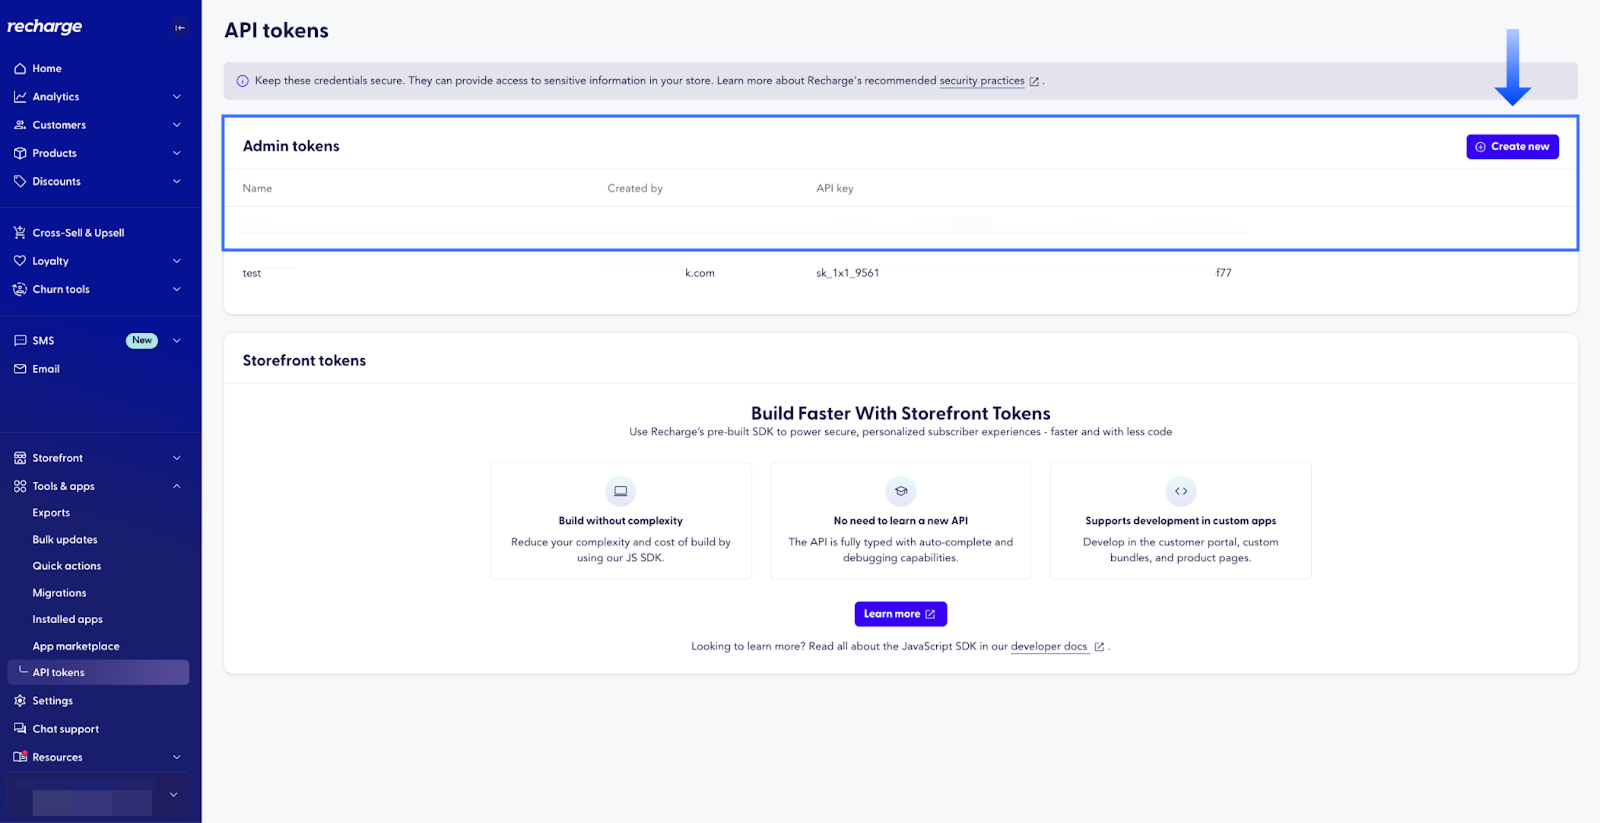Select the test admin token row

coord(252,273)
